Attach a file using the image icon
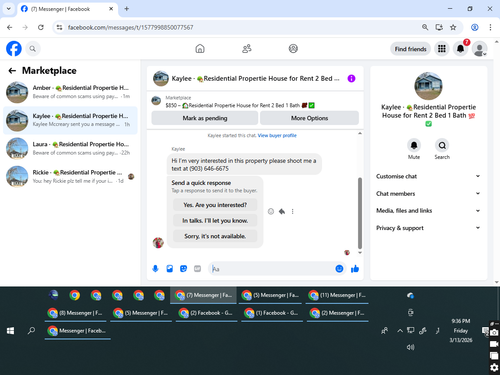Viewport: 500px width, 375px height. coord(170,269)
